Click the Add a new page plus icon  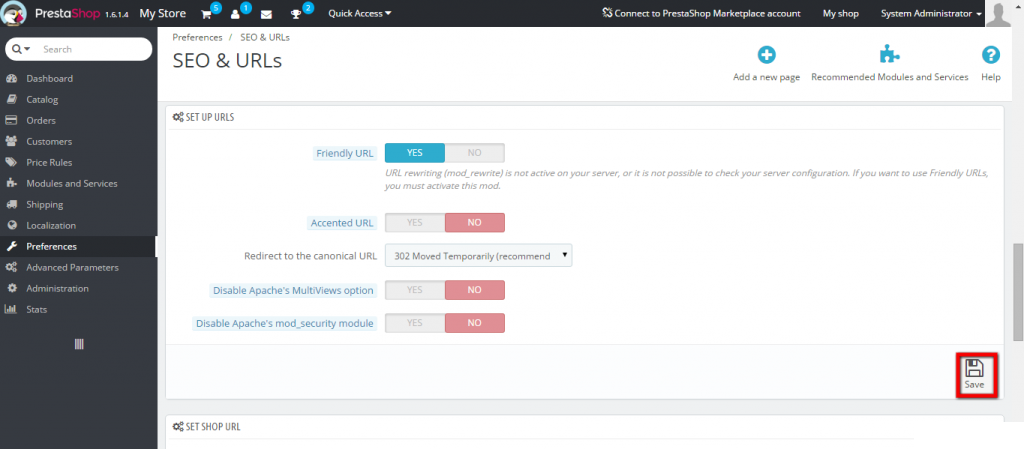766,55
